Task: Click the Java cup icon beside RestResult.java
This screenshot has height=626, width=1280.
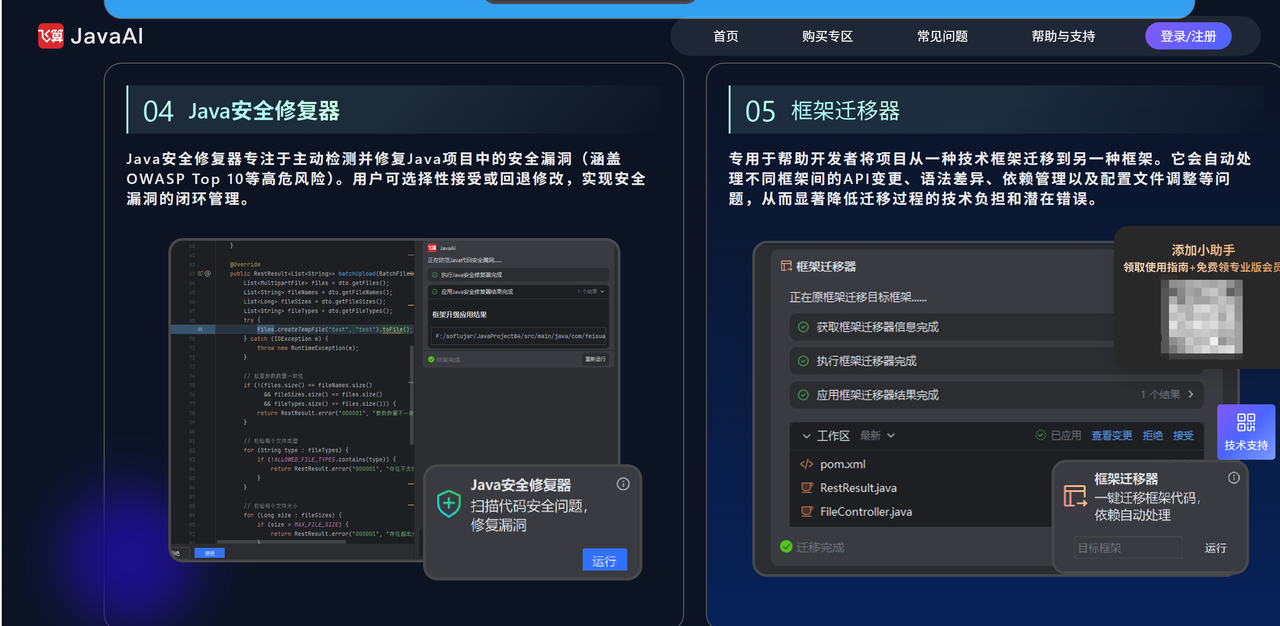Action: click(807, 488)
